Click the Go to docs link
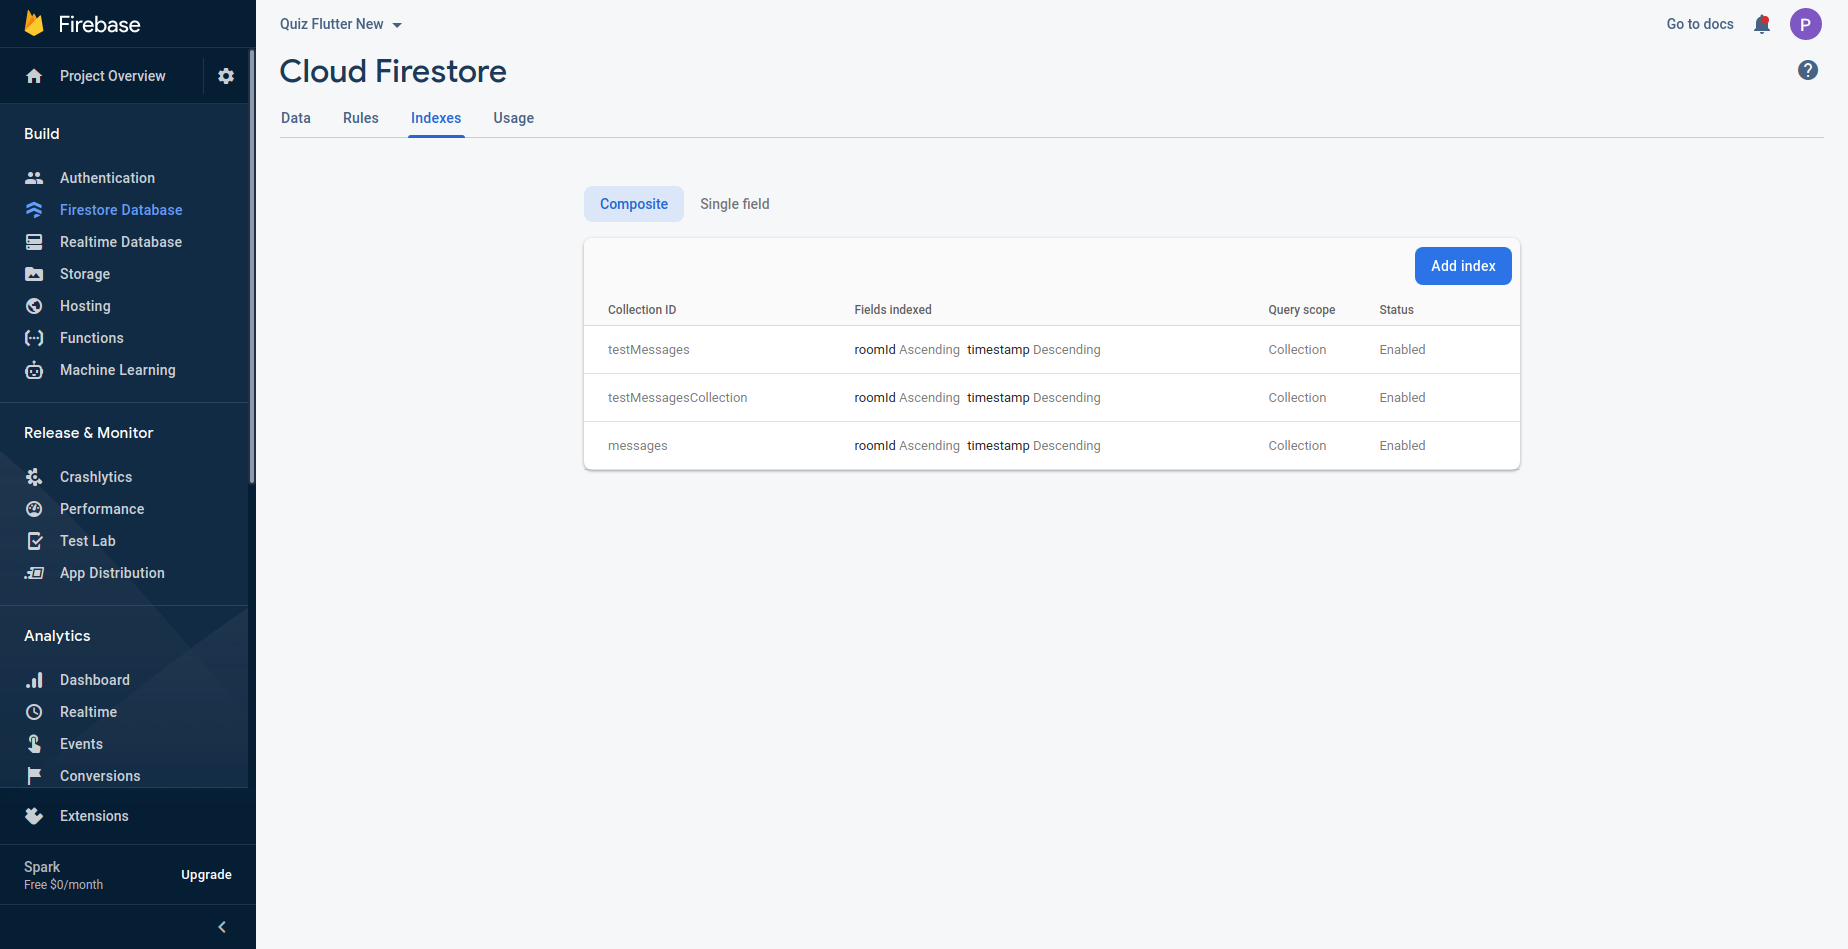 point(1699,24)
